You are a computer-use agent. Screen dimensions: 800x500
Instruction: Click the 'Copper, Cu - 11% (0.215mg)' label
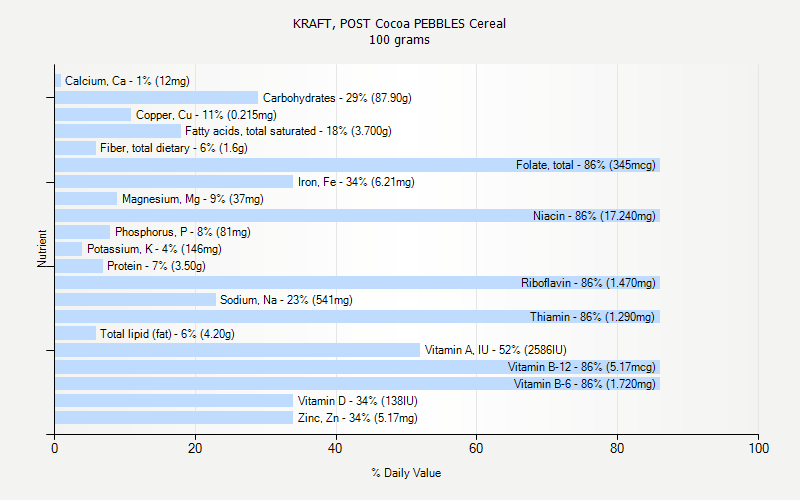coord(206,115)
